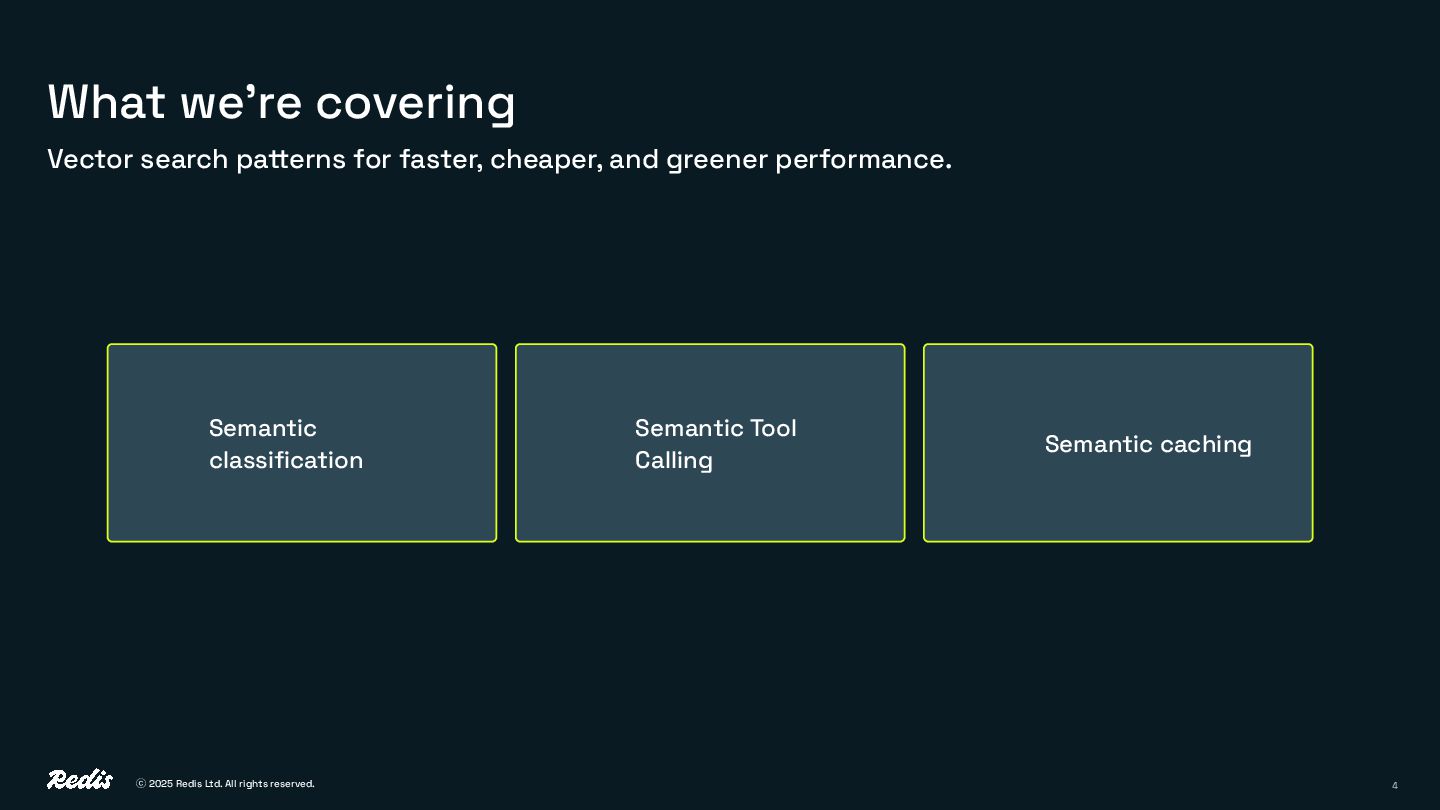Click the word 'covering' in the title

(415, 103)
